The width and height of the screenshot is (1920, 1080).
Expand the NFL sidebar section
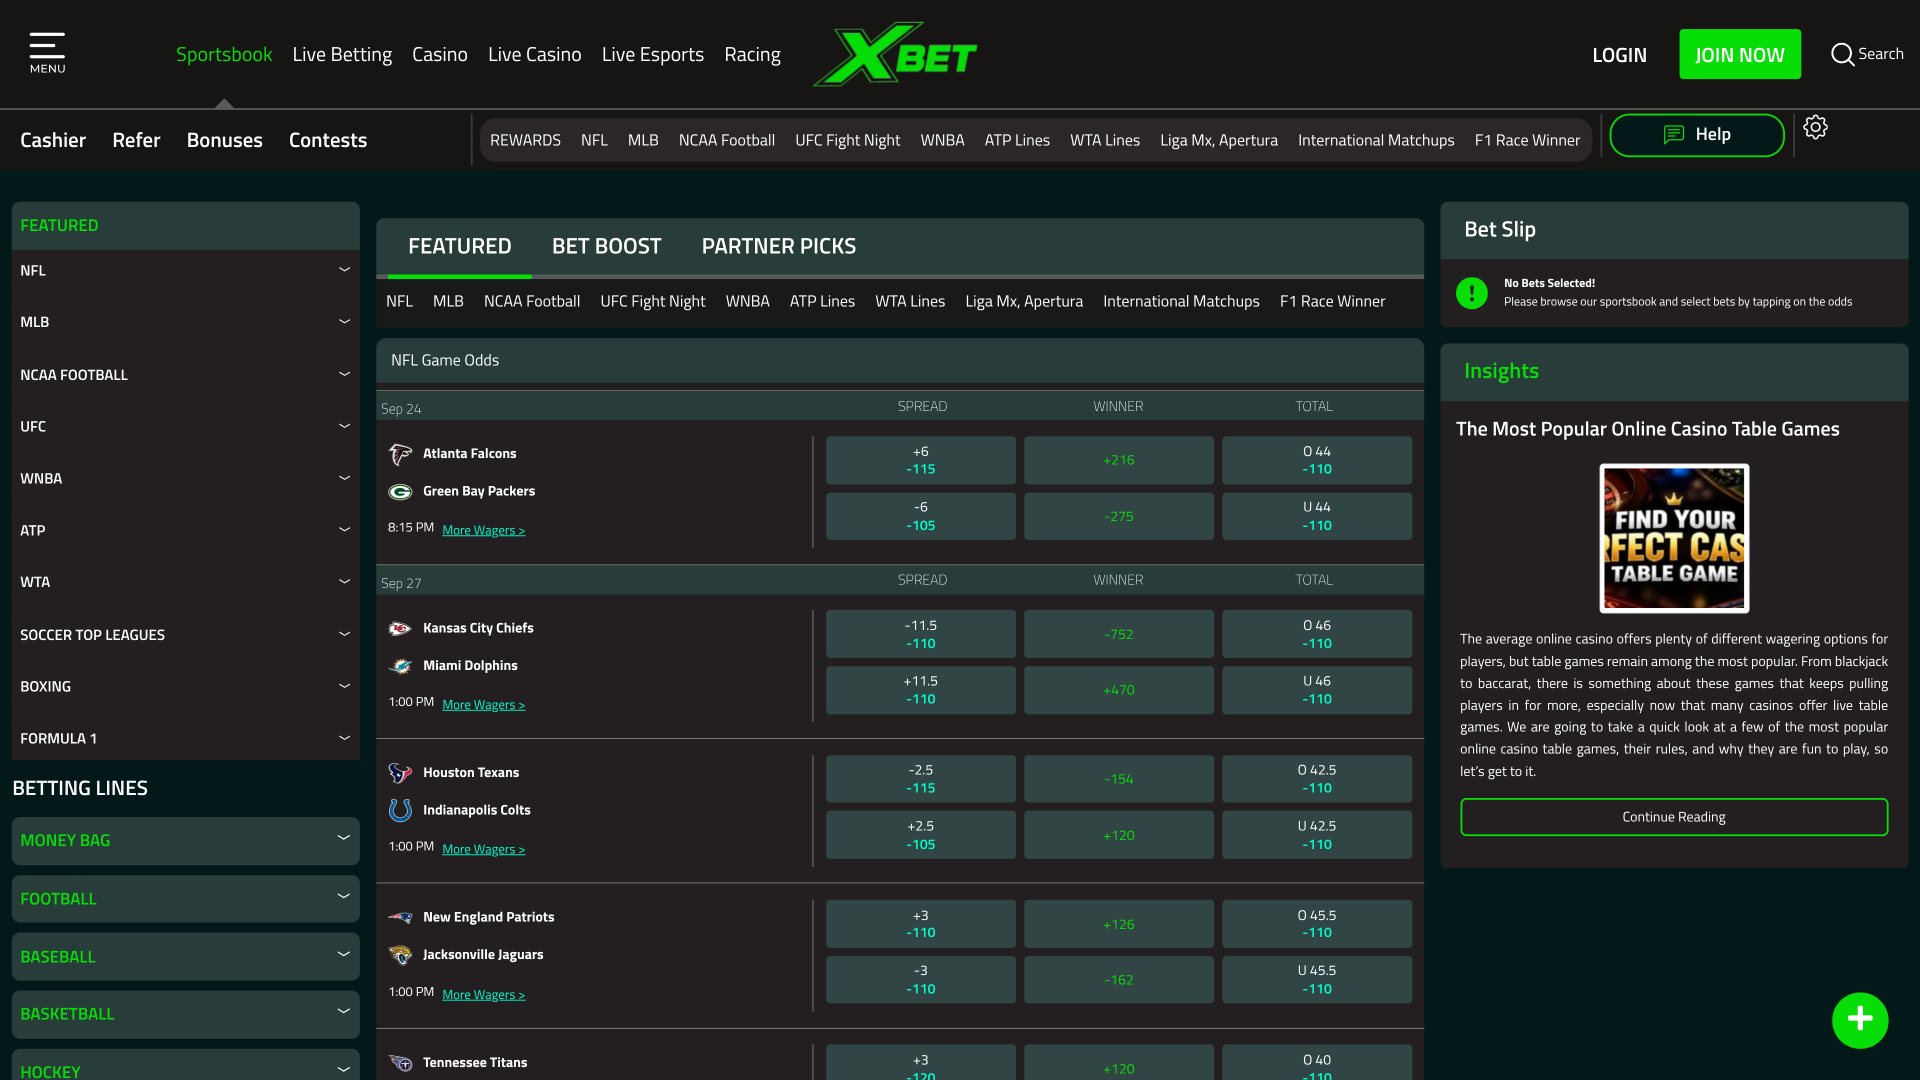point(185,271)
